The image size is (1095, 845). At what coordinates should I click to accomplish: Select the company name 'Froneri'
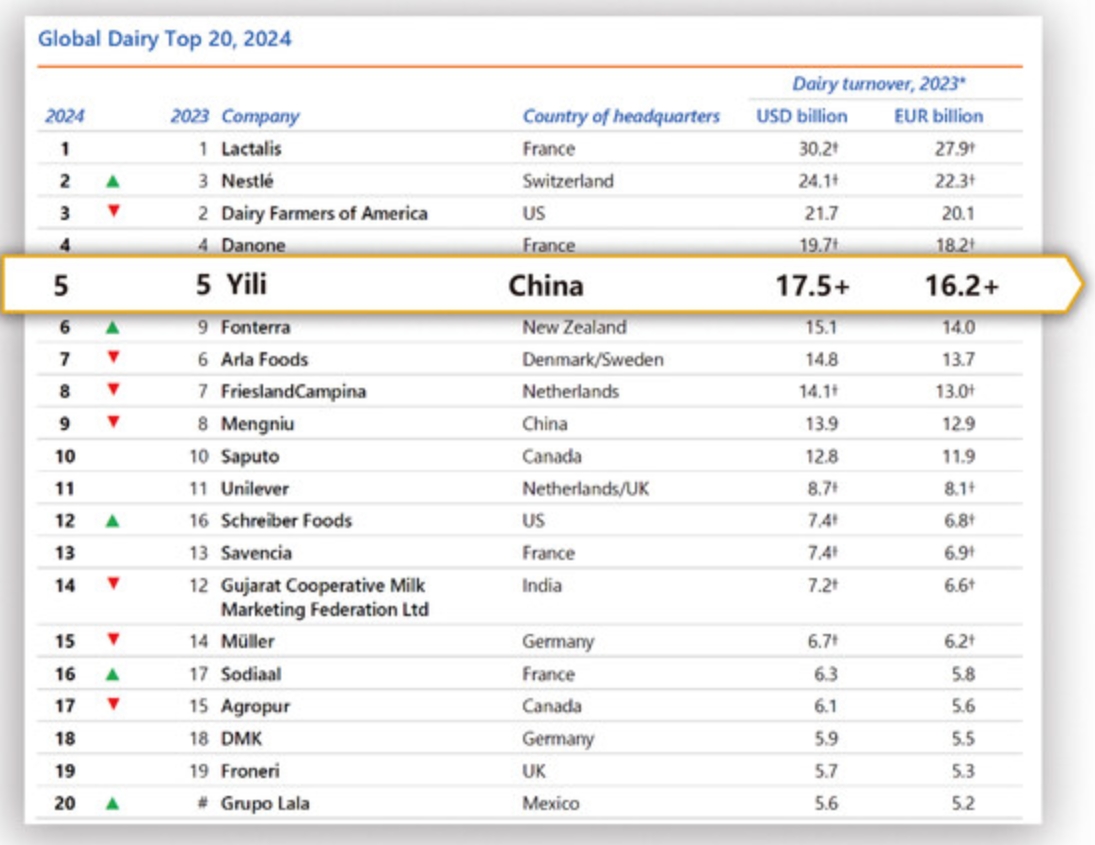point(250,770)
